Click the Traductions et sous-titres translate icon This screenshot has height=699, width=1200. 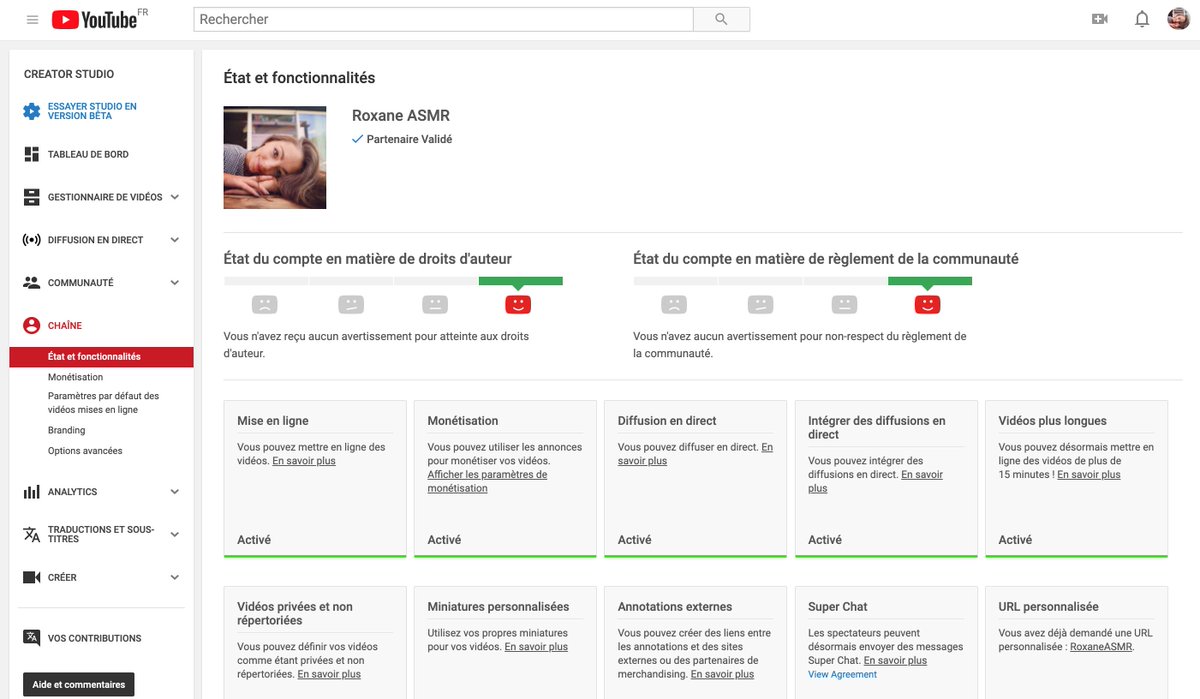31,534
